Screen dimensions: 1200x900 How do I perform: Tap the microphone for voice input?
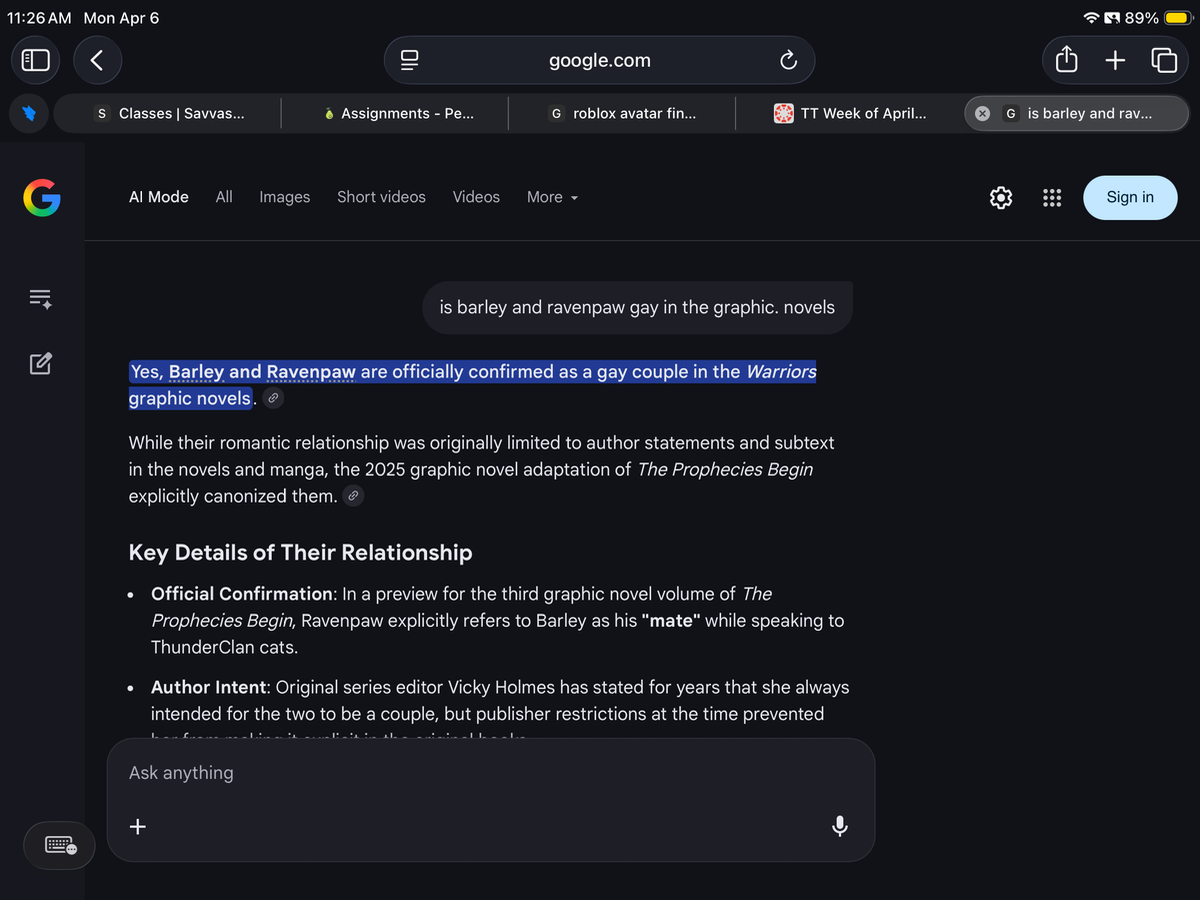coord(840,826)
